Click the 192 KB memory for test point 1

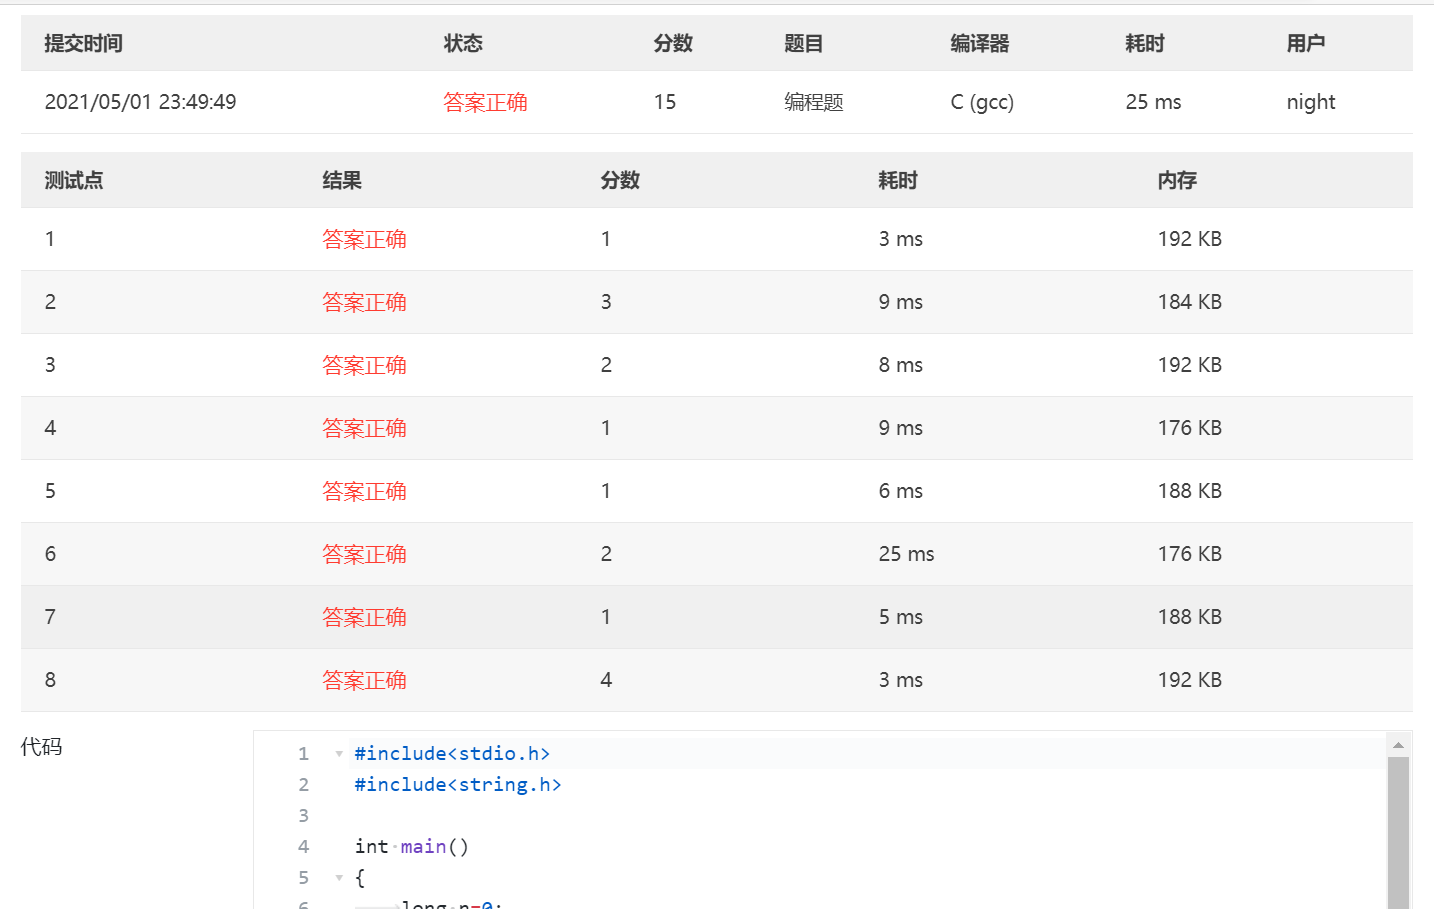coord(1190,239)
